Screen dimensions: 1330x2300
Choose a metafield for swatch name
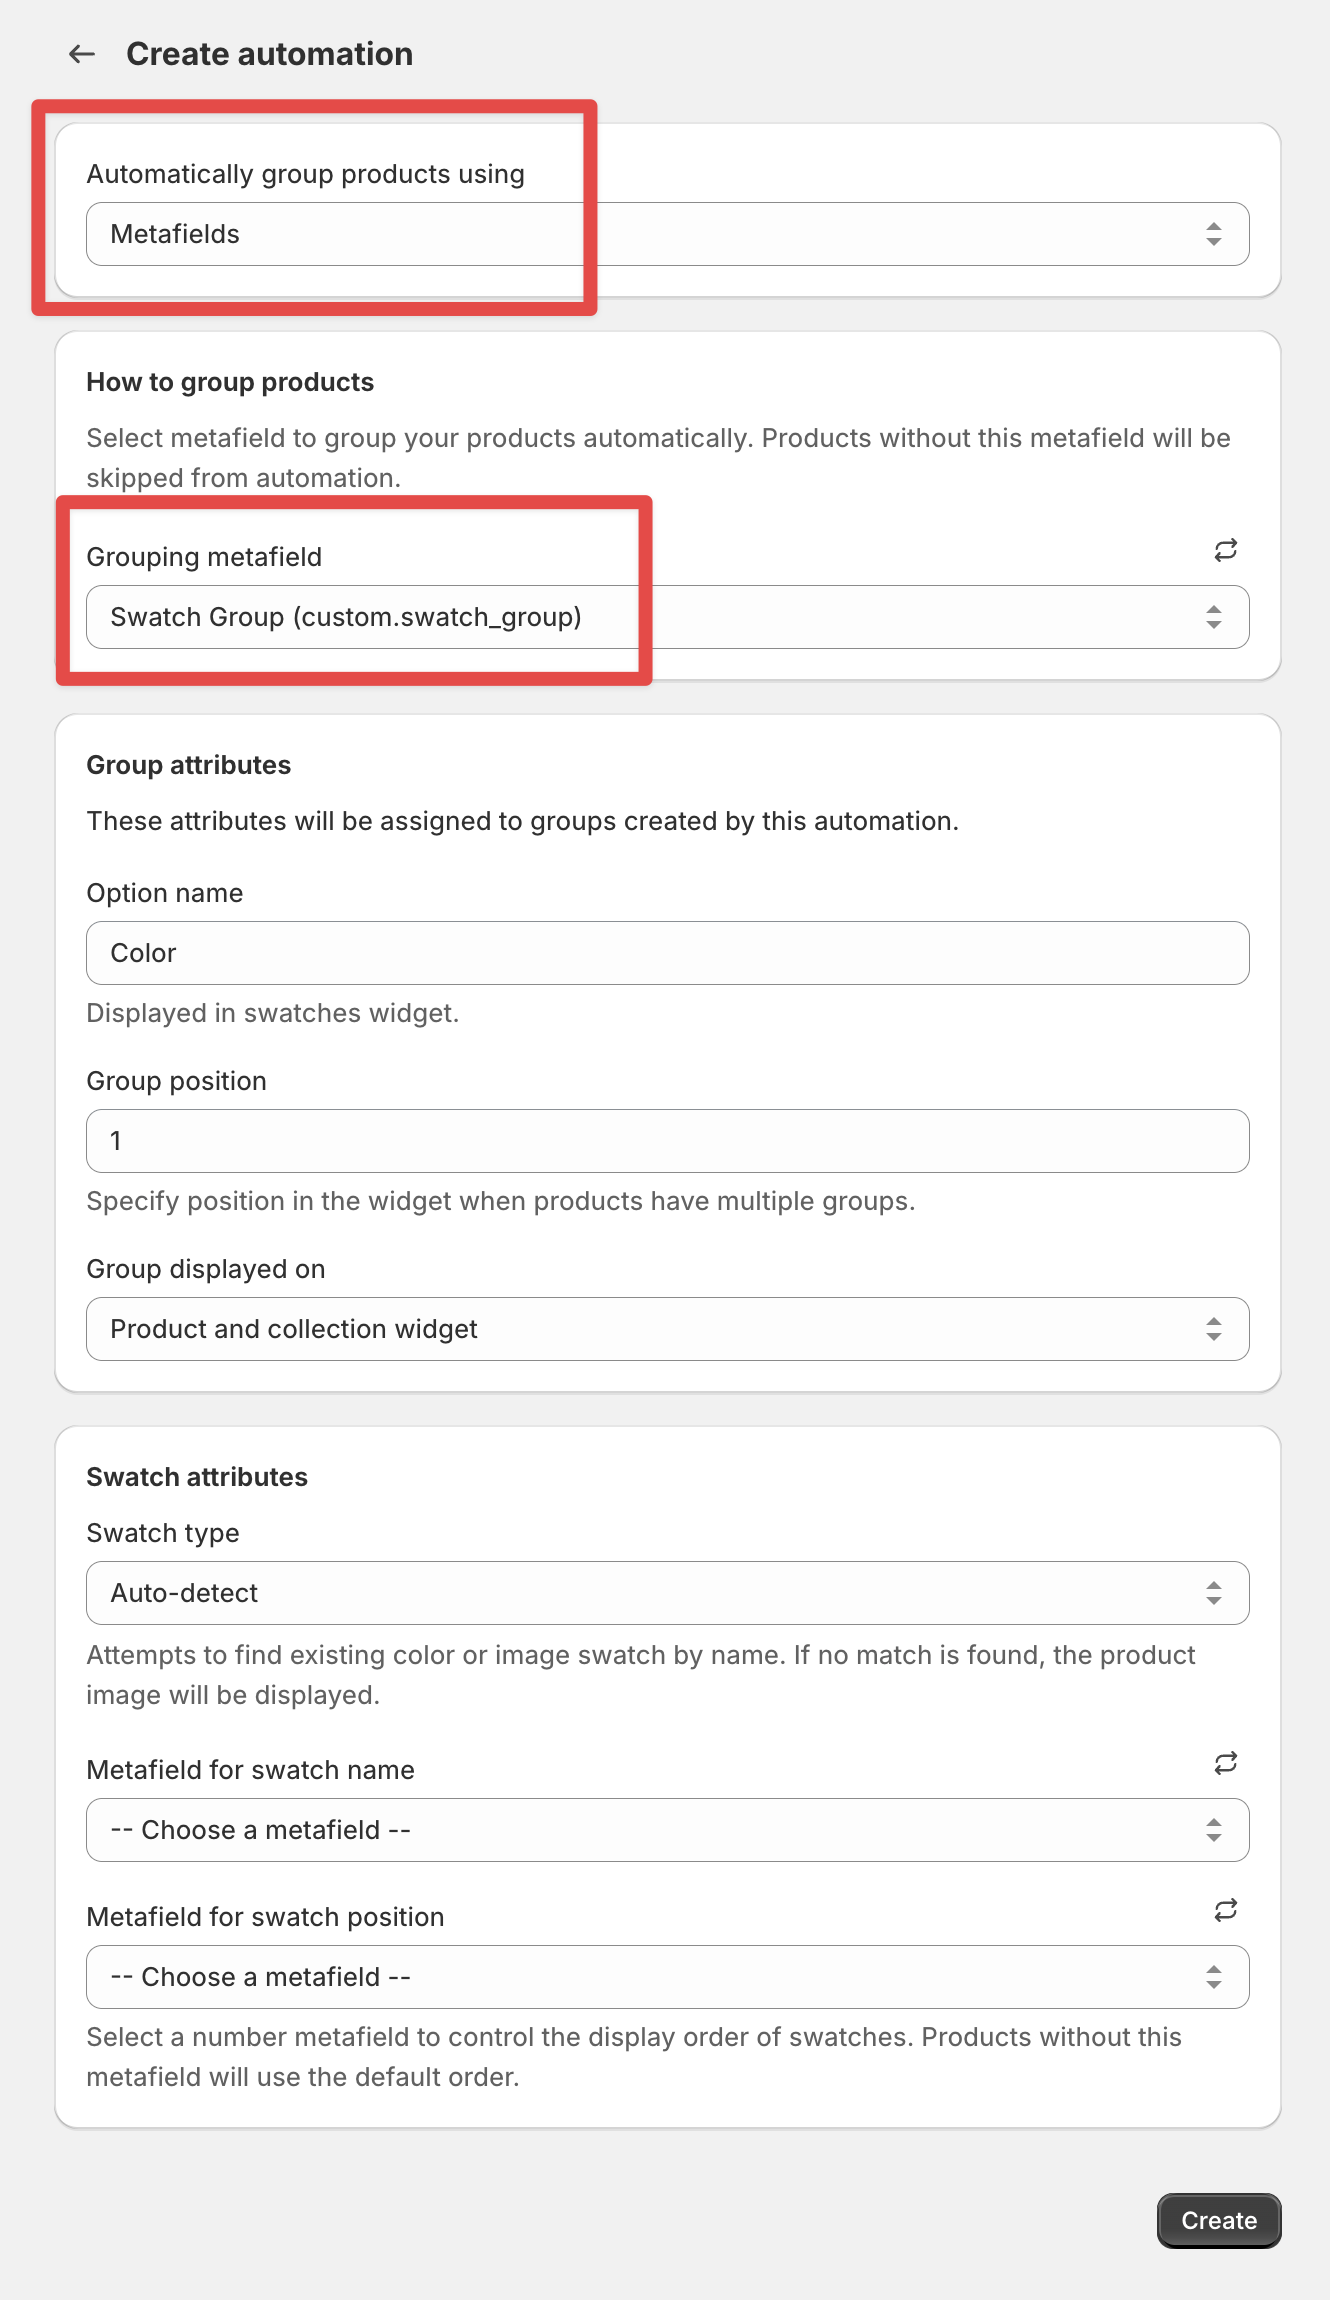pyautogui.click(x=667, y=1830)
